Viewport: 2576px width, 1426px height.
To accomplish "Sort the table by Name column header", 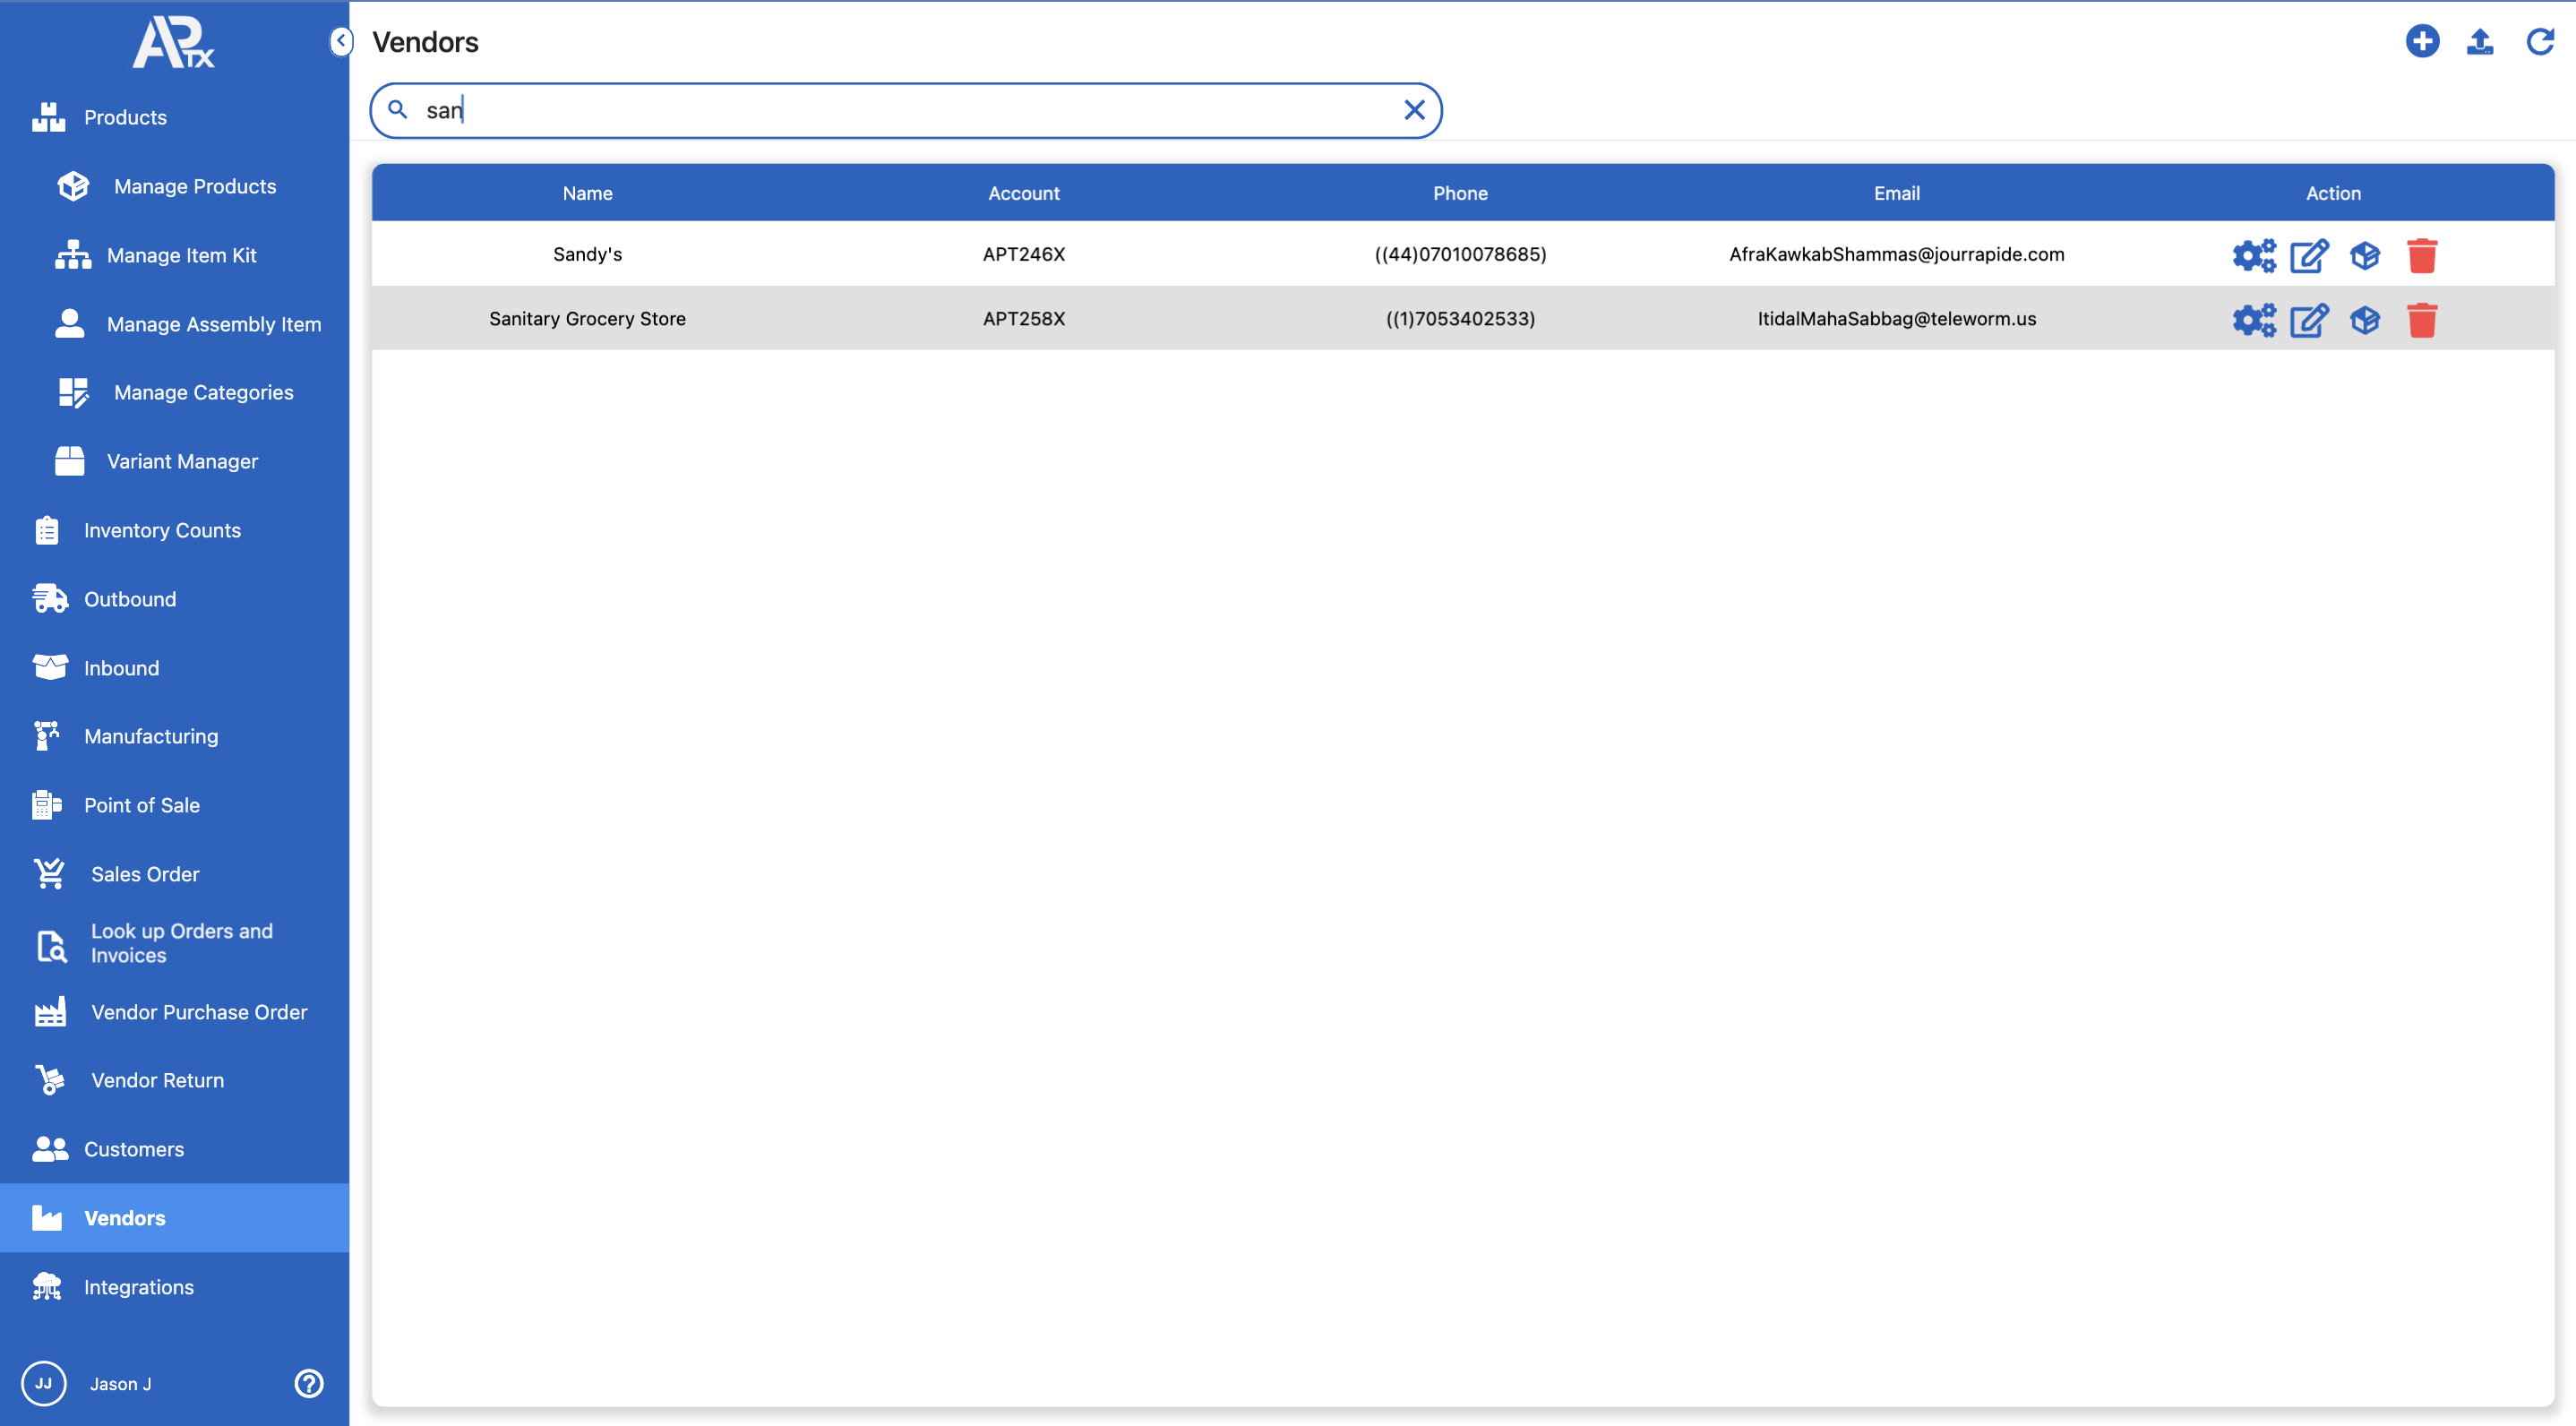I will point(587,193).
